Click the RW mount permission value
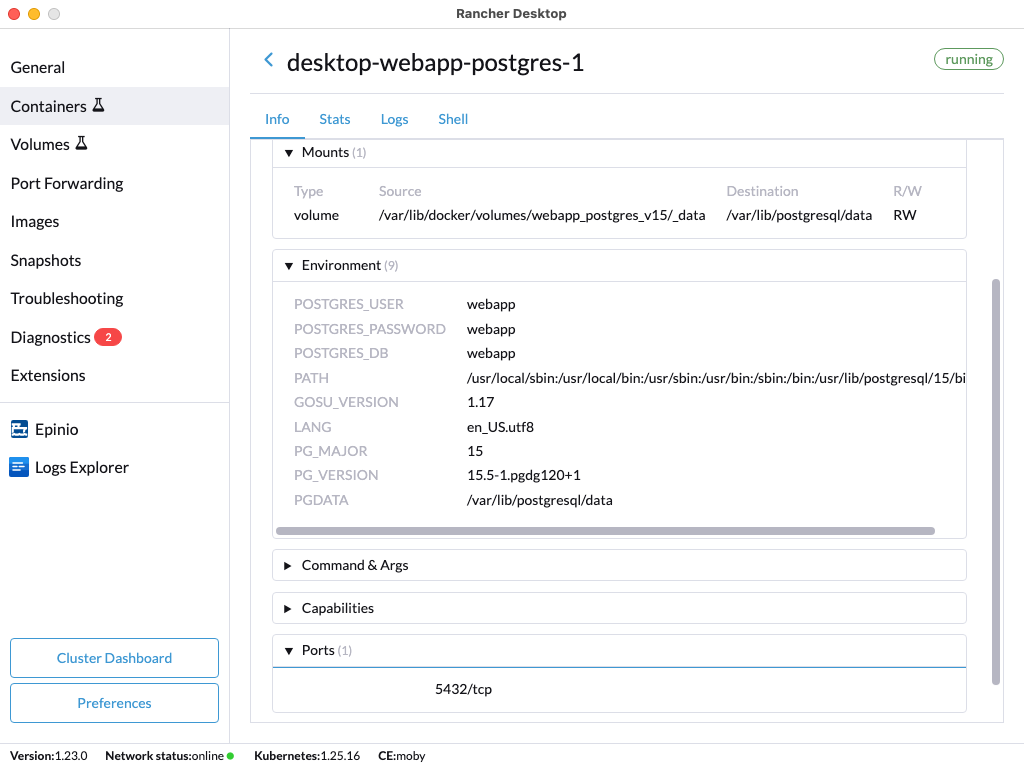This screenshot has width=1024, height=768. pos(904,216)
